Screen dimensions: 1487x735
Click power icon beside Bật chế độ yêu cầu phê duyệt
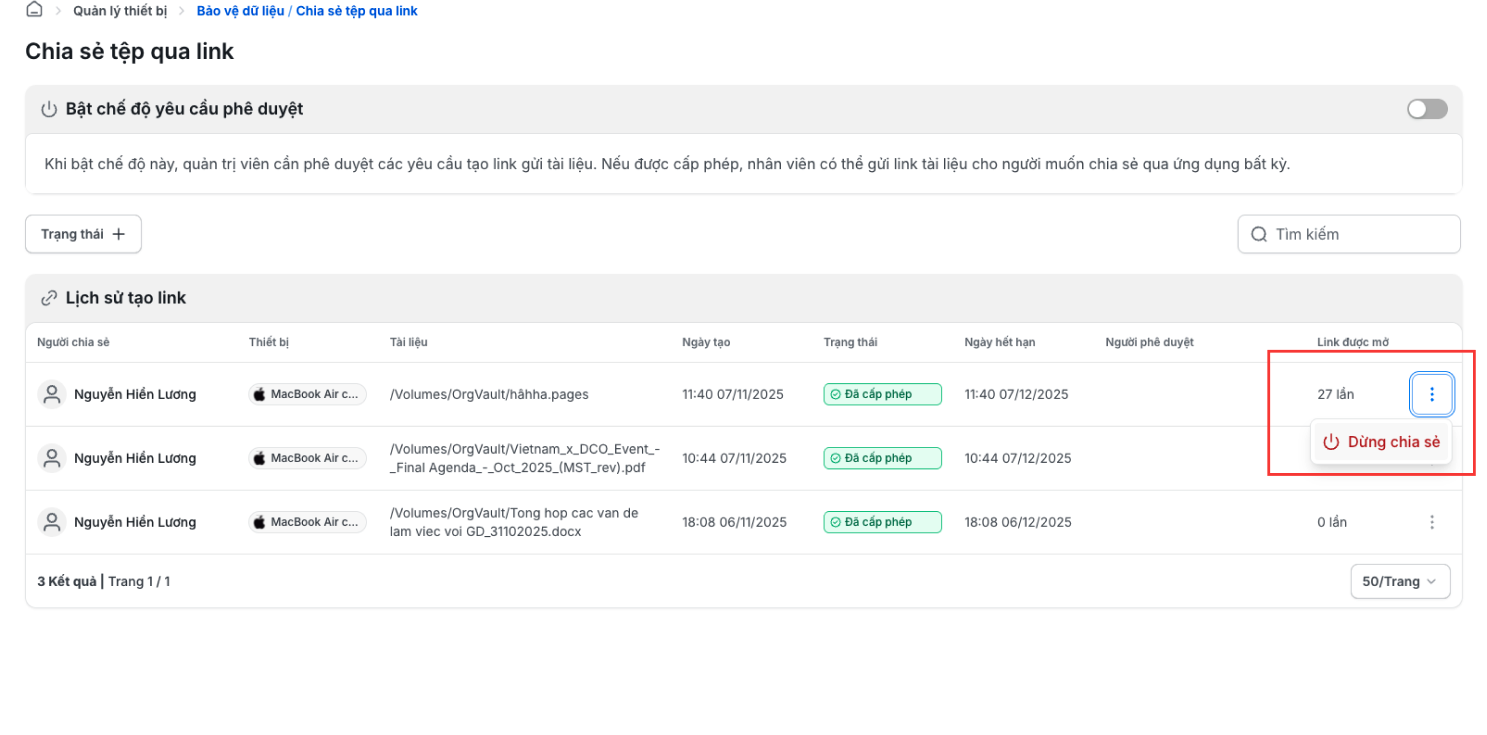tap(49, 109)
